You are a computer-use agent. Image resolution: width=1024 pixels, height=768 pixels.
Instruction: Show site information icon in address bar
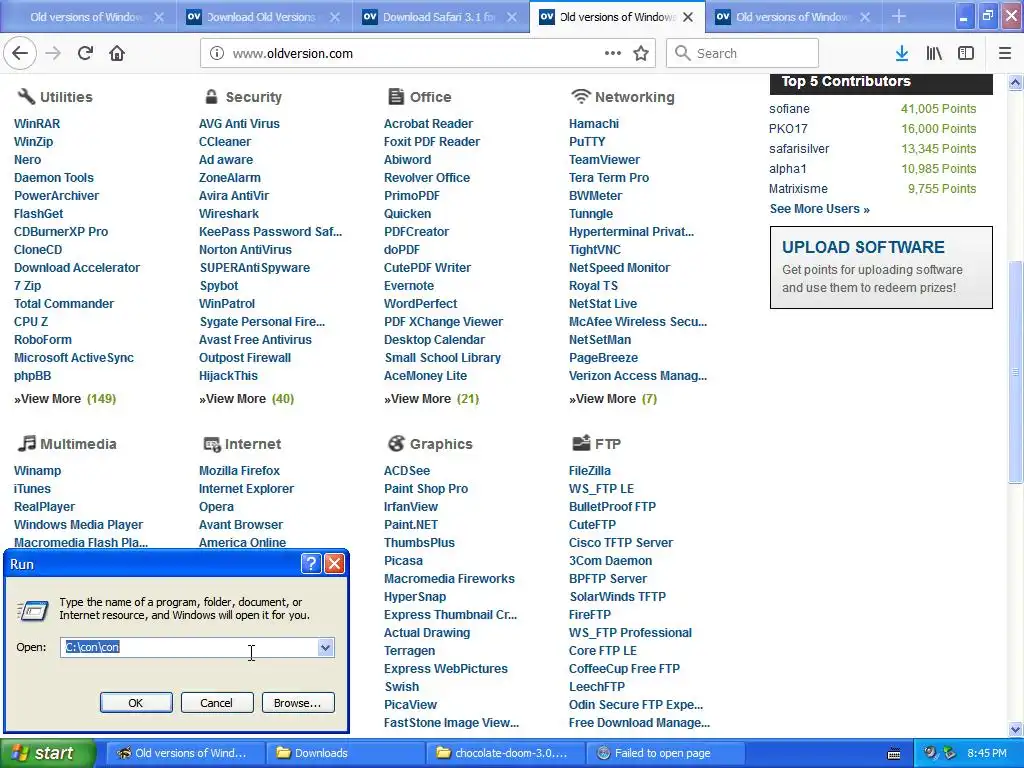[217, 53]
